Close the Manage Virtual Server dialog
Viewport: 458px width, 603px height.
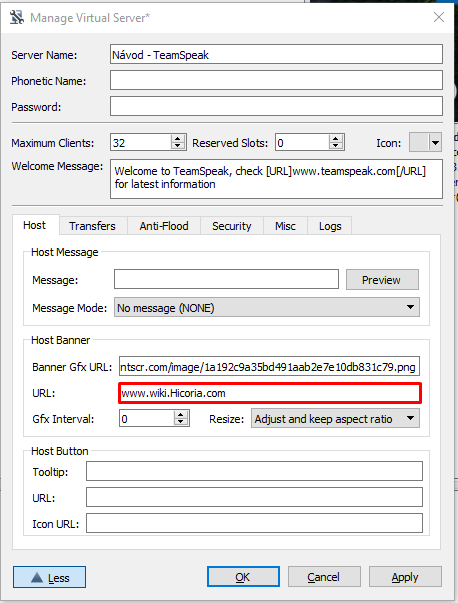(439, 17)
